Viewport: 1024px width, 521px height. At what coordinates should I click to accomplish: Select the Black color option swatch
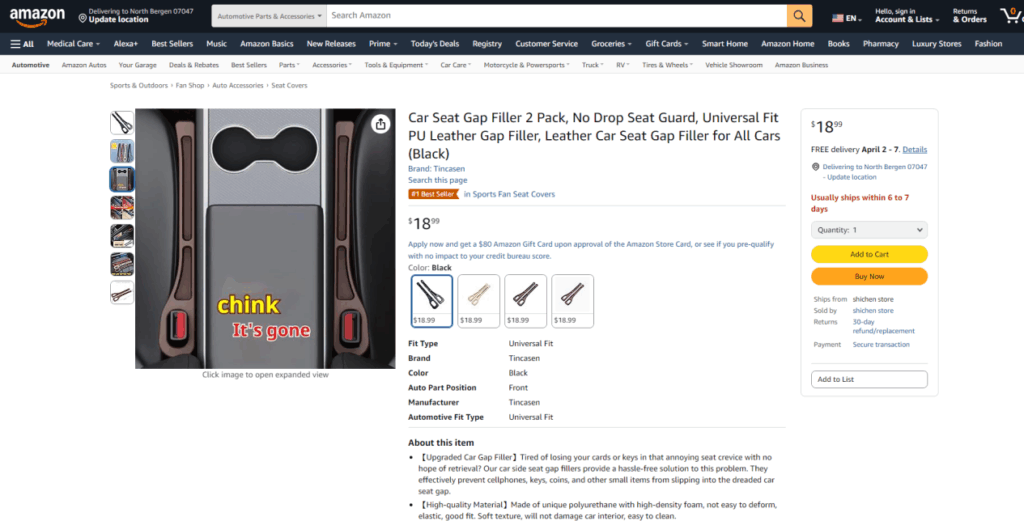pyautogui.click(x=432, y=301)
